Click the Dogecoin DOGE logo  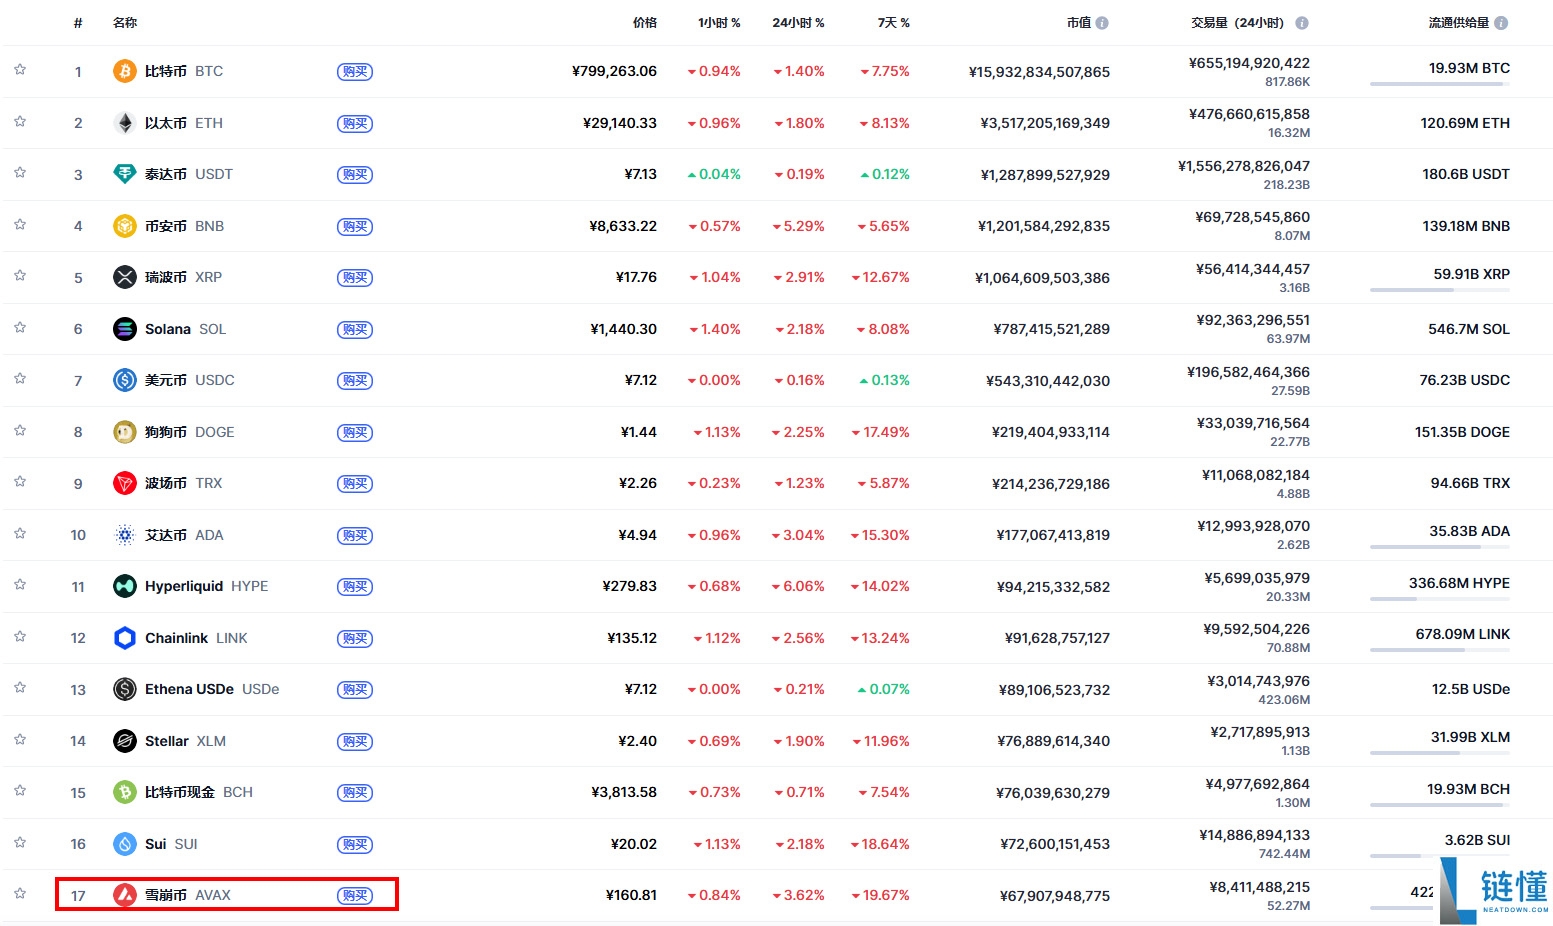125,432
